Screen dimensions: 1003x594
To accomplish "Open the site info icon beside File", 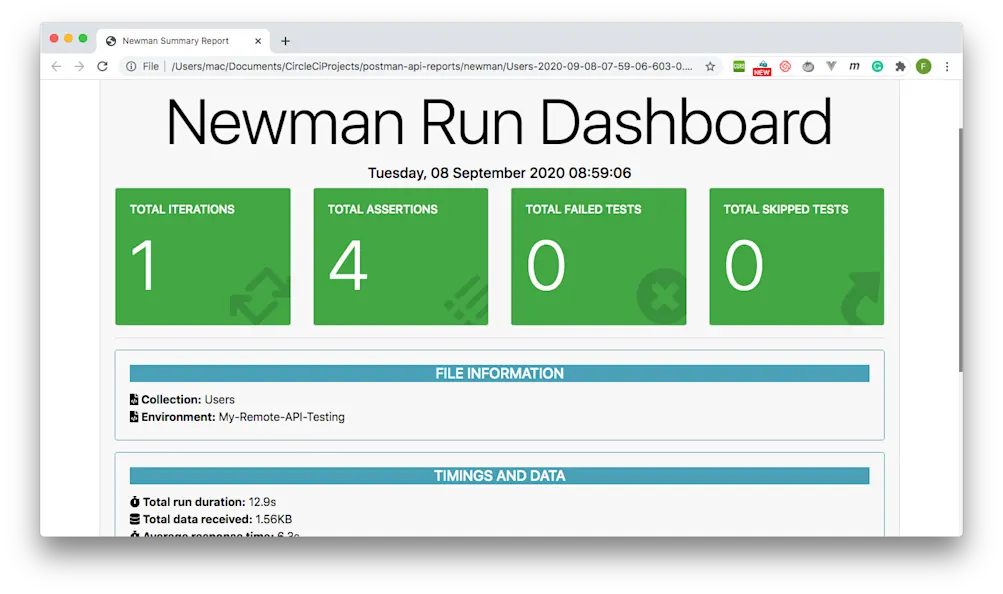I will coord(131,66).
